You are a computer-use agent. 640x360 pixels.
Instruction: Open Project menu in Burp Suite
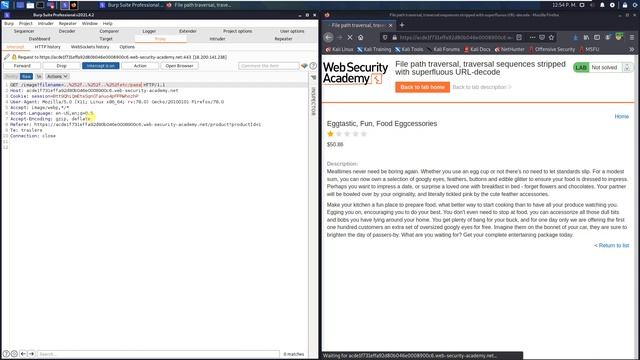[25, 23]
